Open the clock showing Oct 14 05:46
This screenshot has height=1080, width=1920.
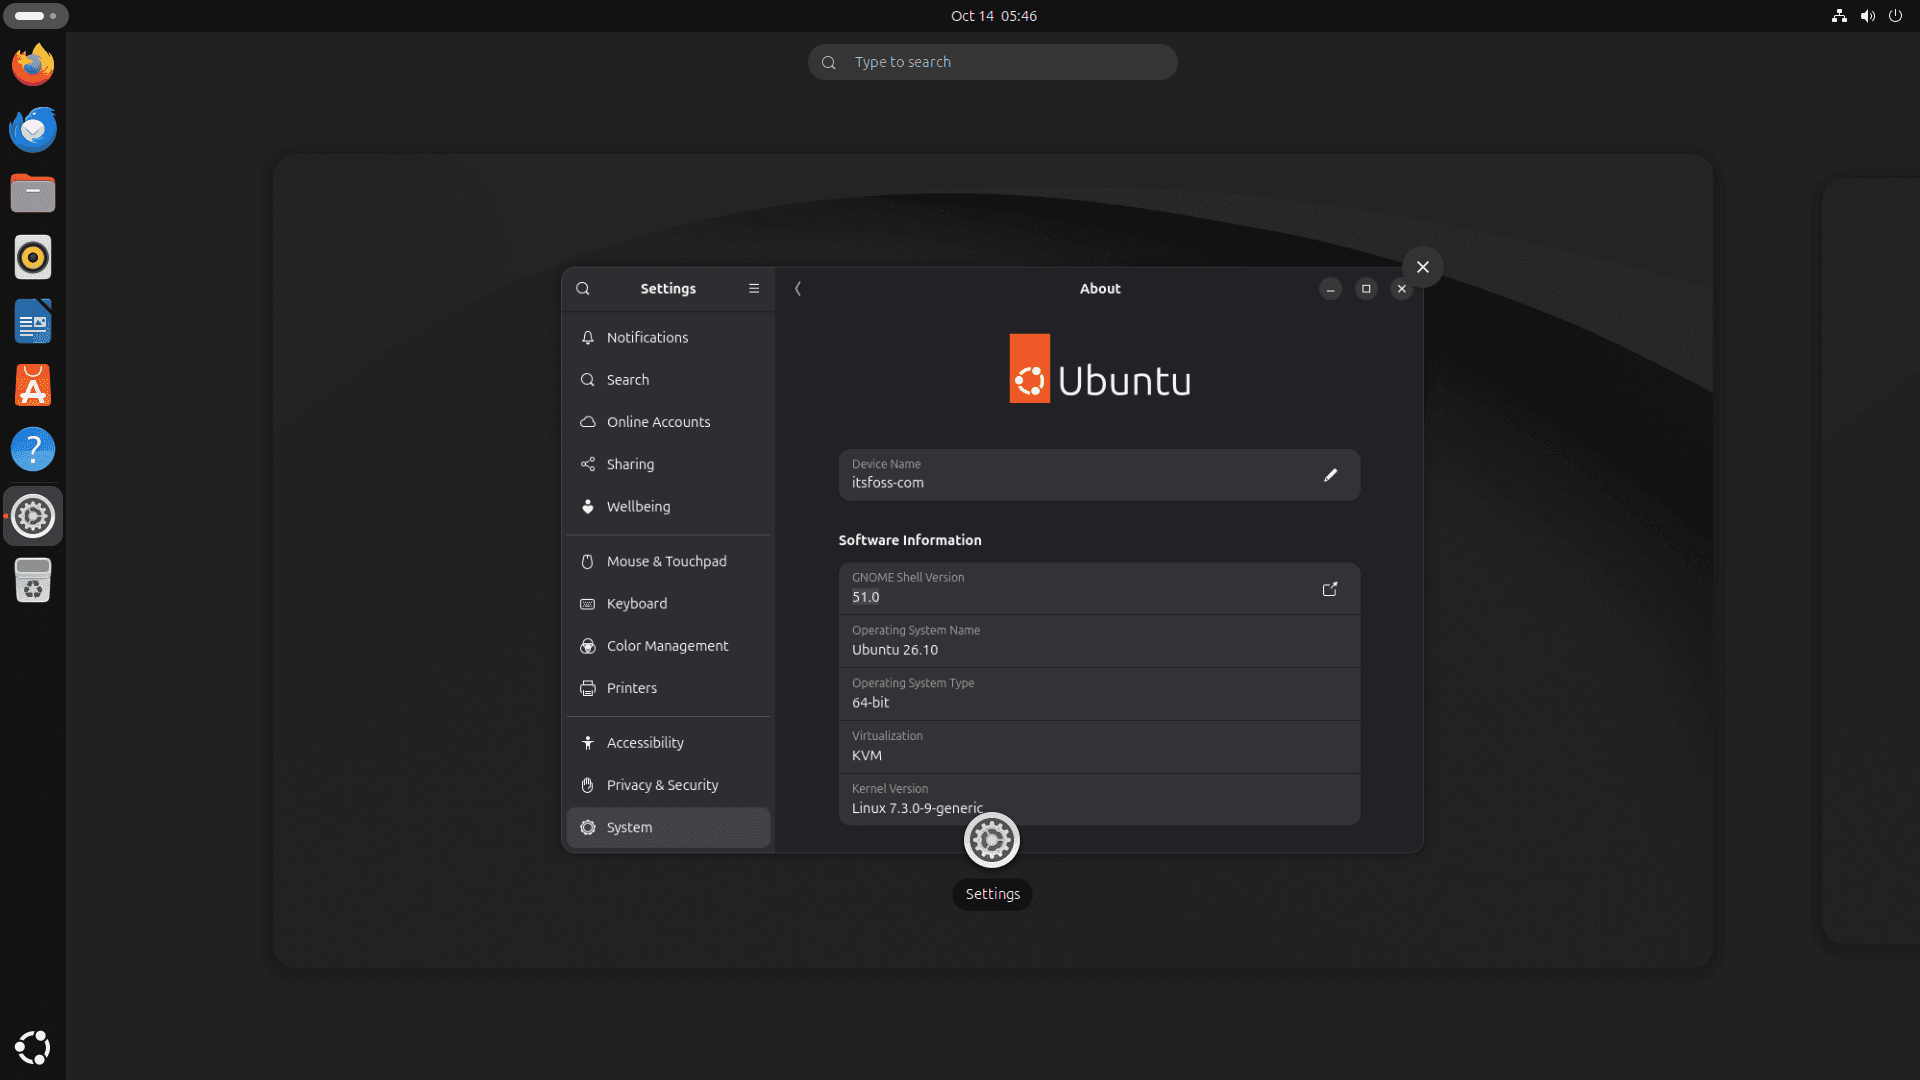pyautogui.click(x=993, y=16)
